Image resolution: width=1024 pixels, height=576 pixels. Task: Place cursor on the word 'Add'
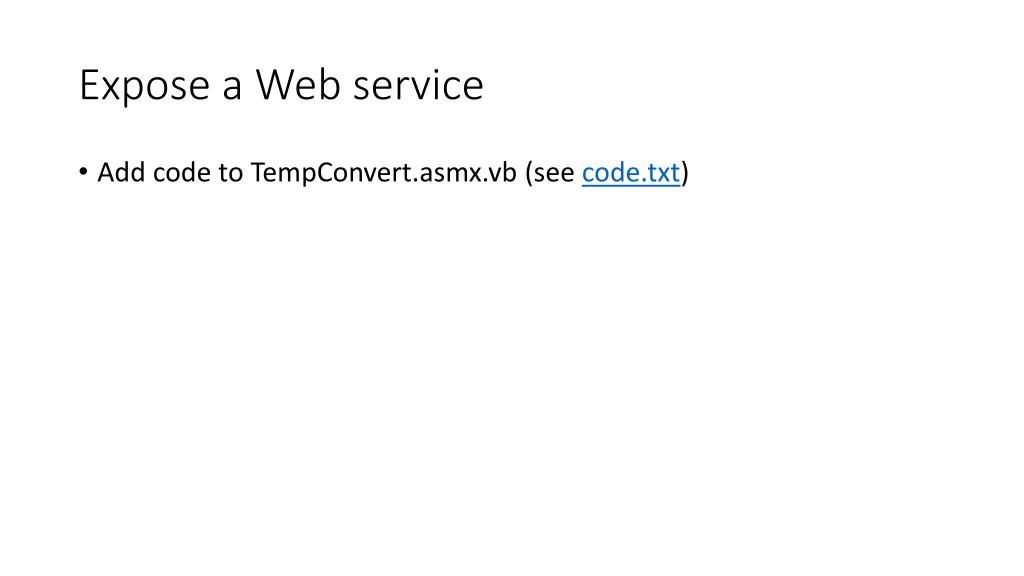coord(121,173)
